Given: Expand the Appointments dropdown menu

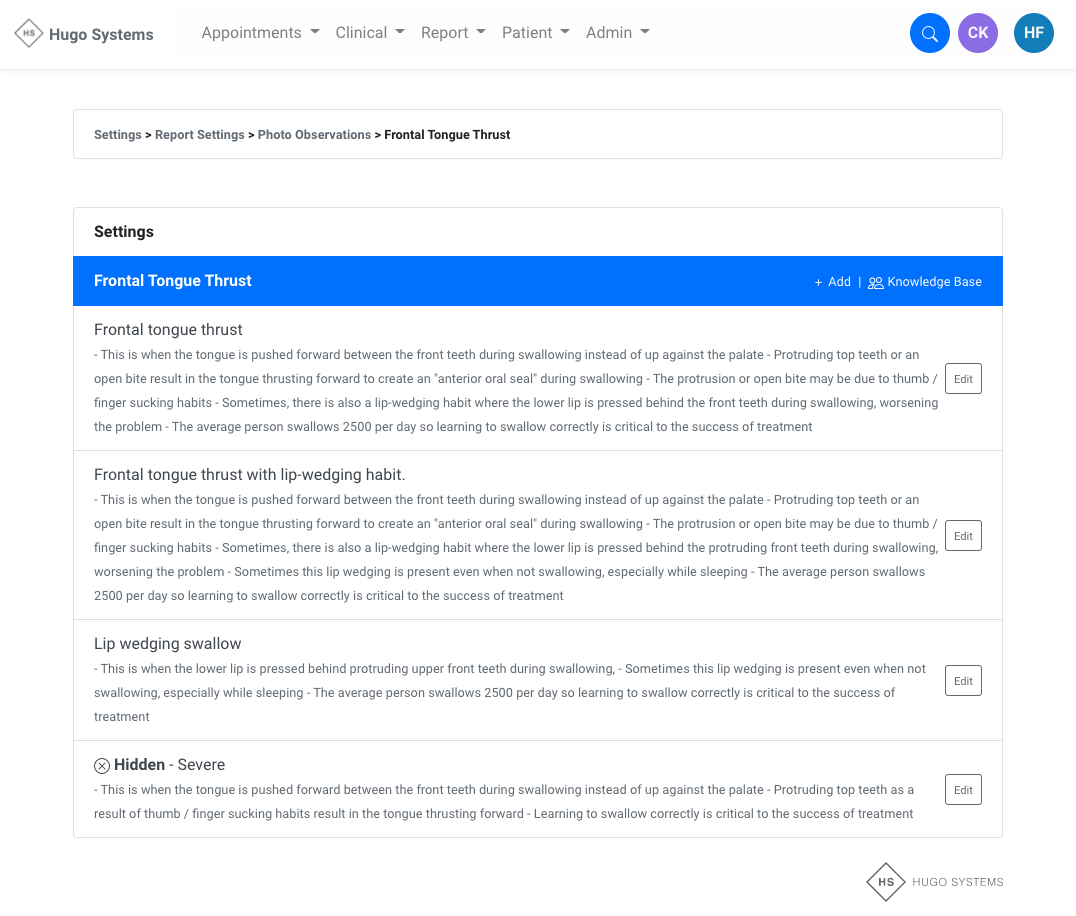Looking at the screenshot, I should tap(260, 33).
